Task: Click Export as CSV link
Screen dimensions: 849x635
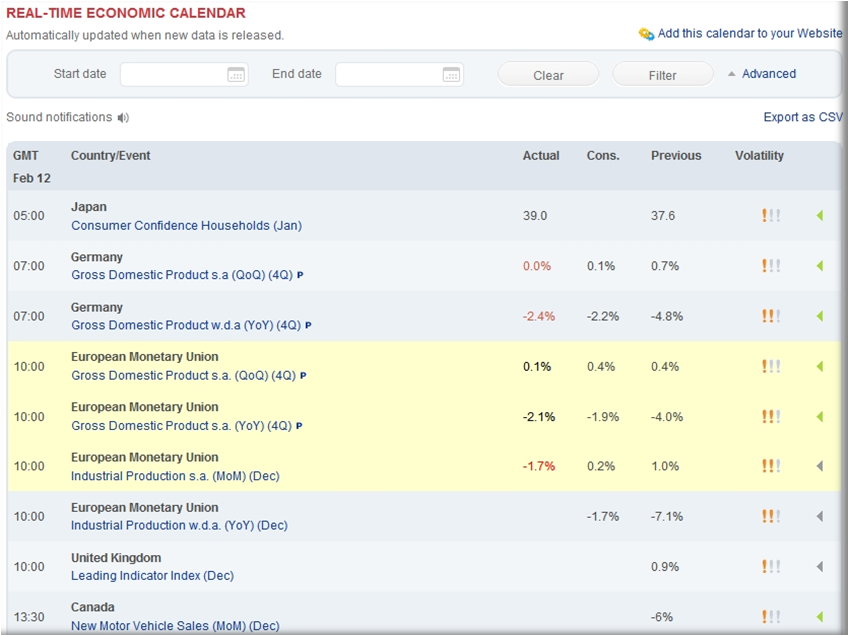Action: pos(802,117)
